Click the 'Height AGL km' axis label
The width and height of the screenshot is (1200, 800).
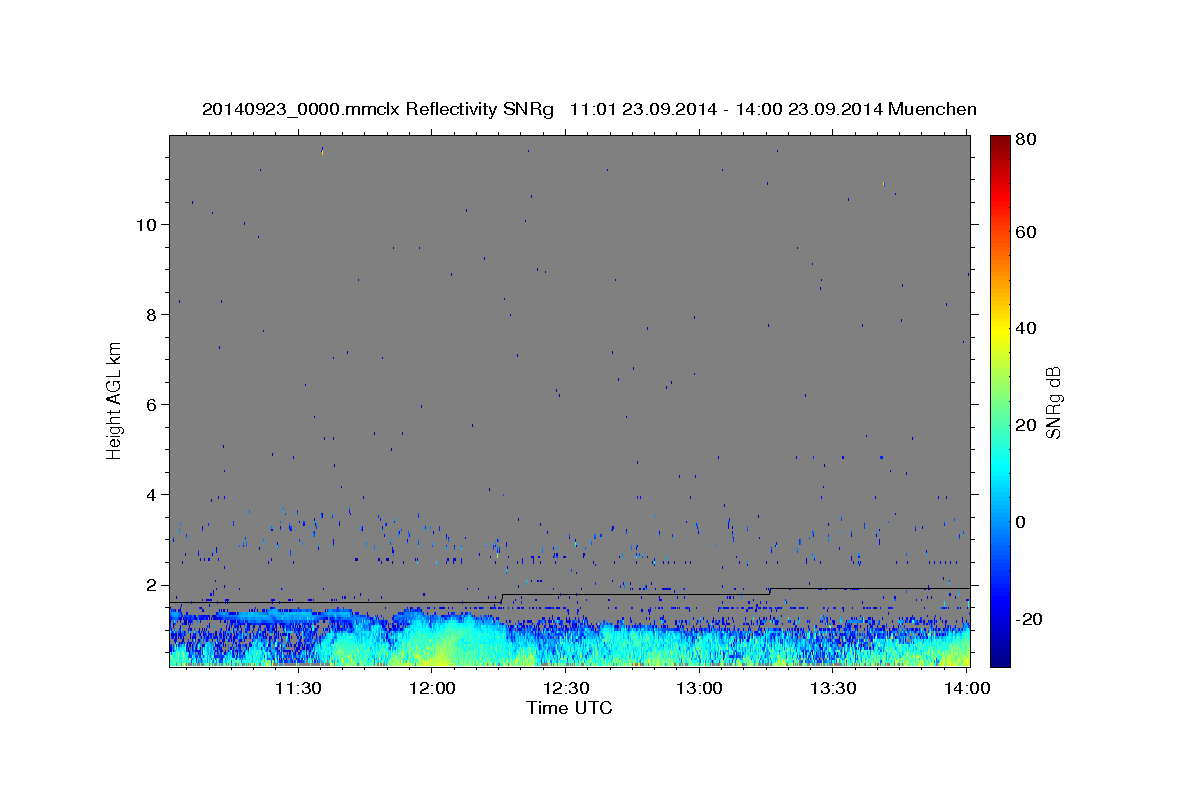115,400
